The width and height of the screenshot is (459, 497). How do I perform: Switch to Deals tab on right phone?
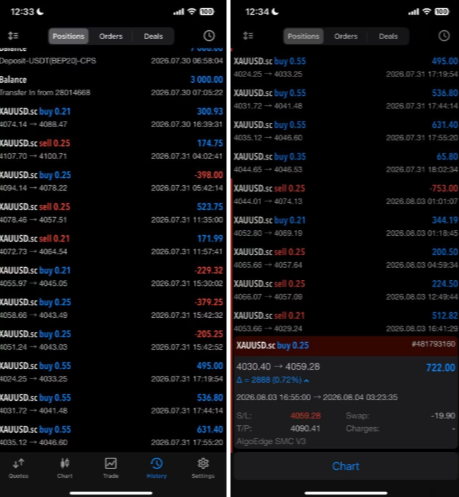coord(388,36)
